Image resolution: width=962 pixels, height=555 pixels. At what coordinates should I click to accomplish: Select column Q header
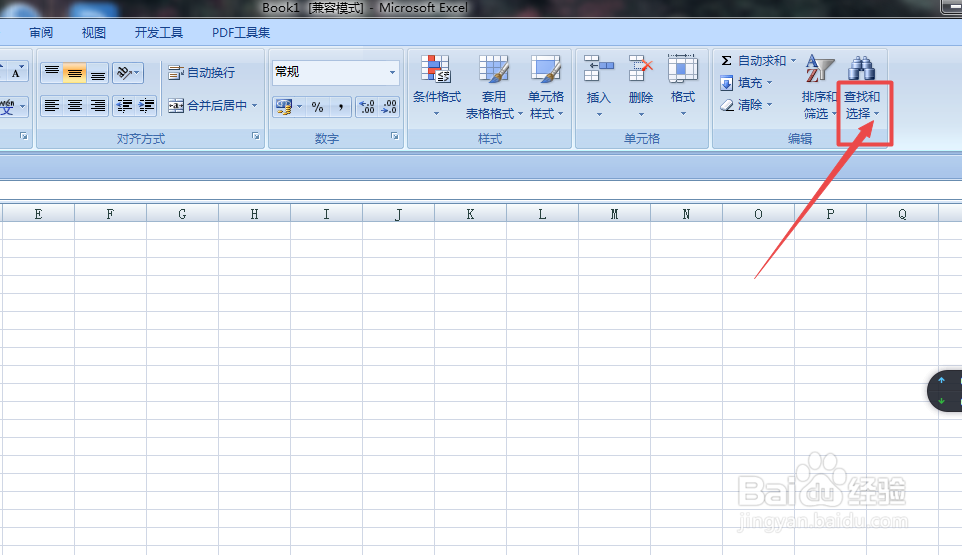(x=902, y=213)
